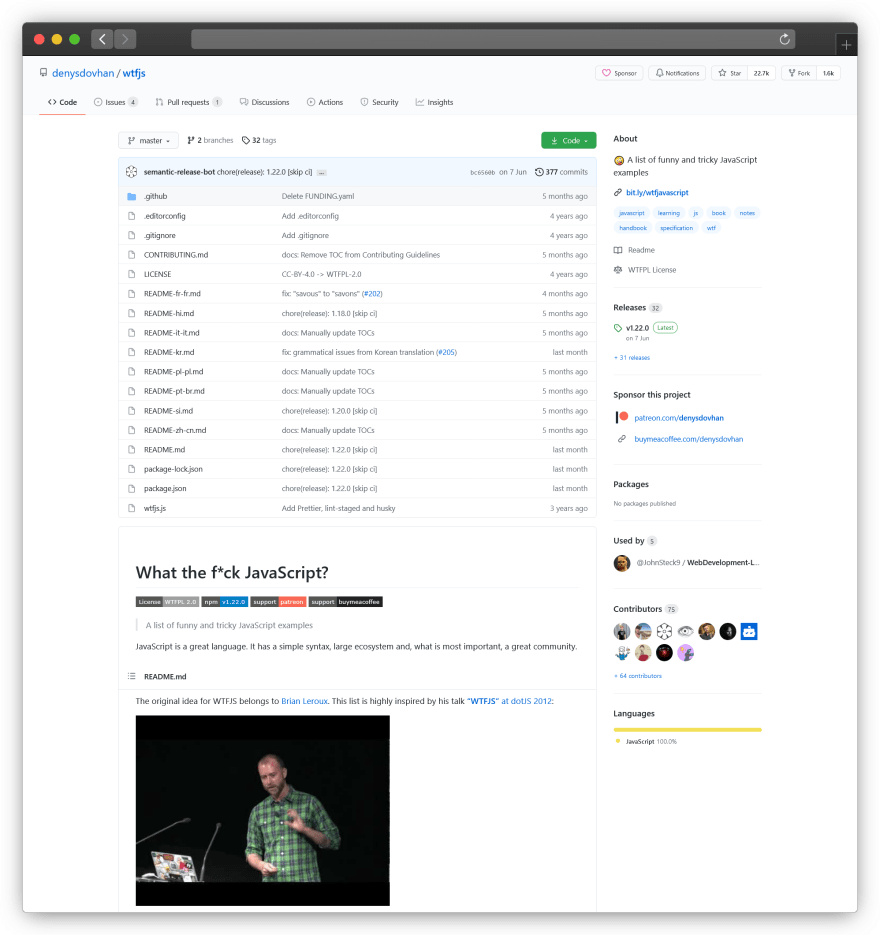Open the Pull requests tab
Viewport: 880px width, 935px height.
pyautogui.click(x=188, y=102)
